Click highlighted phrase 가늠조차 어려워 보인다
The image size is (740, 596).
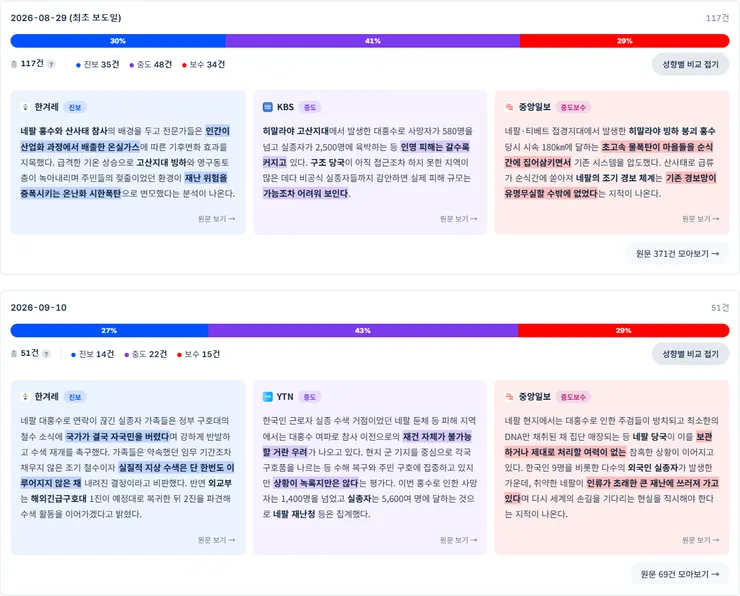coord(306,193)
